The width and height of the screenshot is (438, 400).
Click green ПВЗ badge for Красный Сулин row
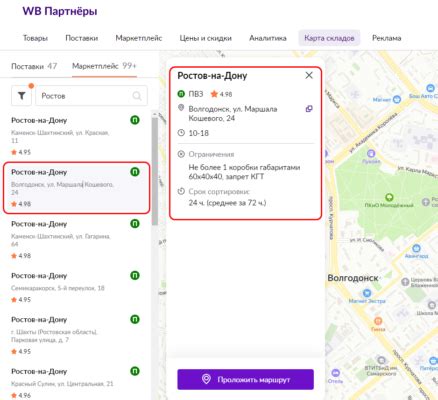[135, 371]
